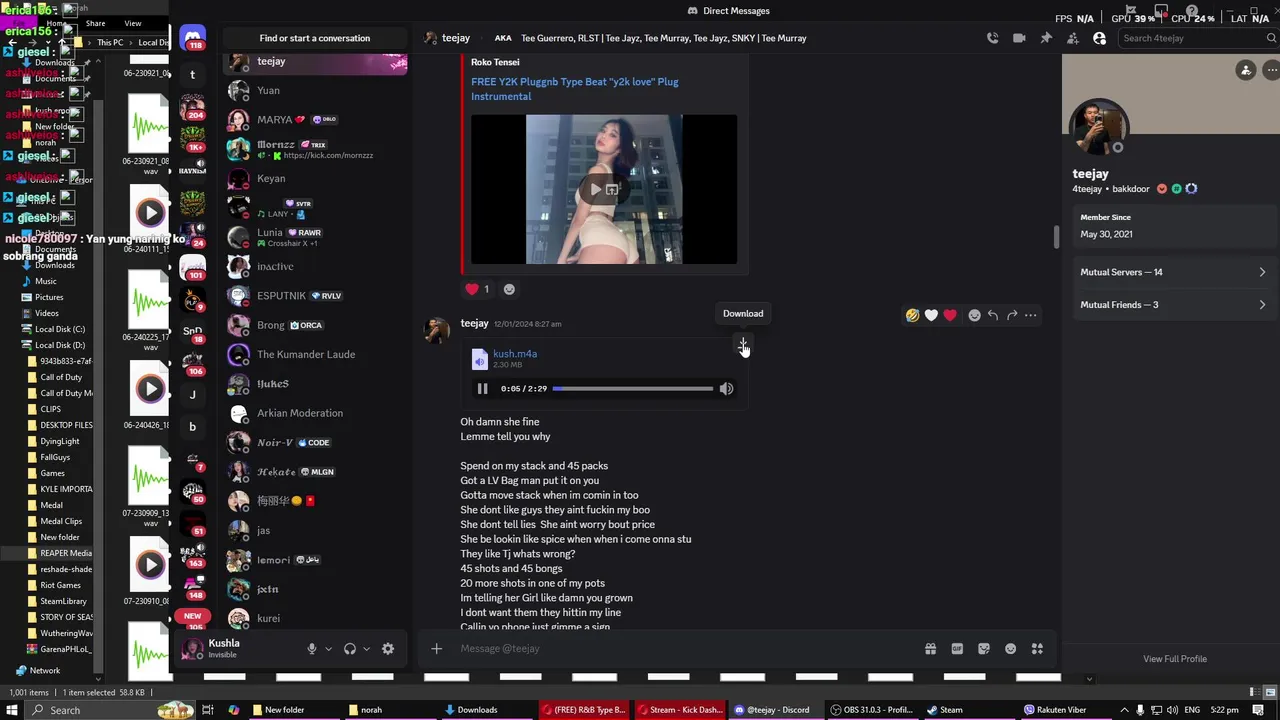React with the laughing emoji
This screenshot has height=720, width=1280.
[912, 315]
